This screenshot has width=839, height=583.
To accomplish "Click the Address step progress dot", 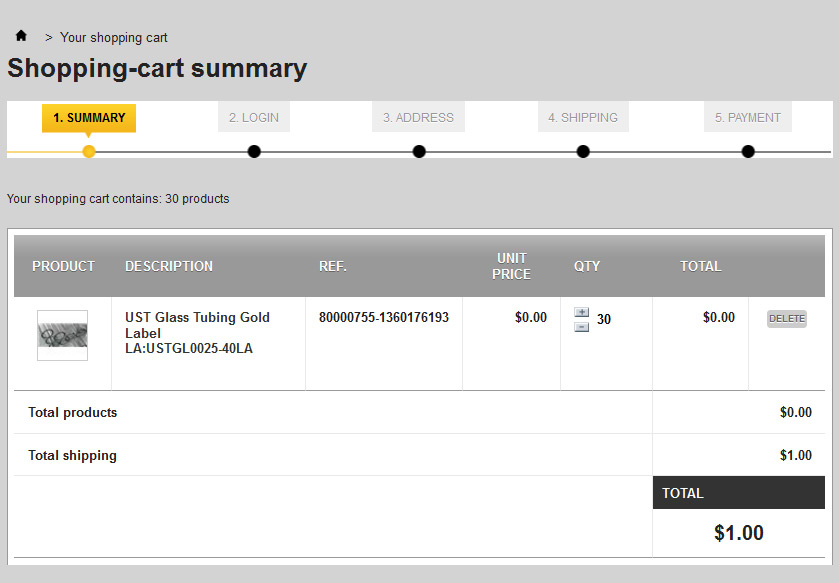I will point(419,152).
